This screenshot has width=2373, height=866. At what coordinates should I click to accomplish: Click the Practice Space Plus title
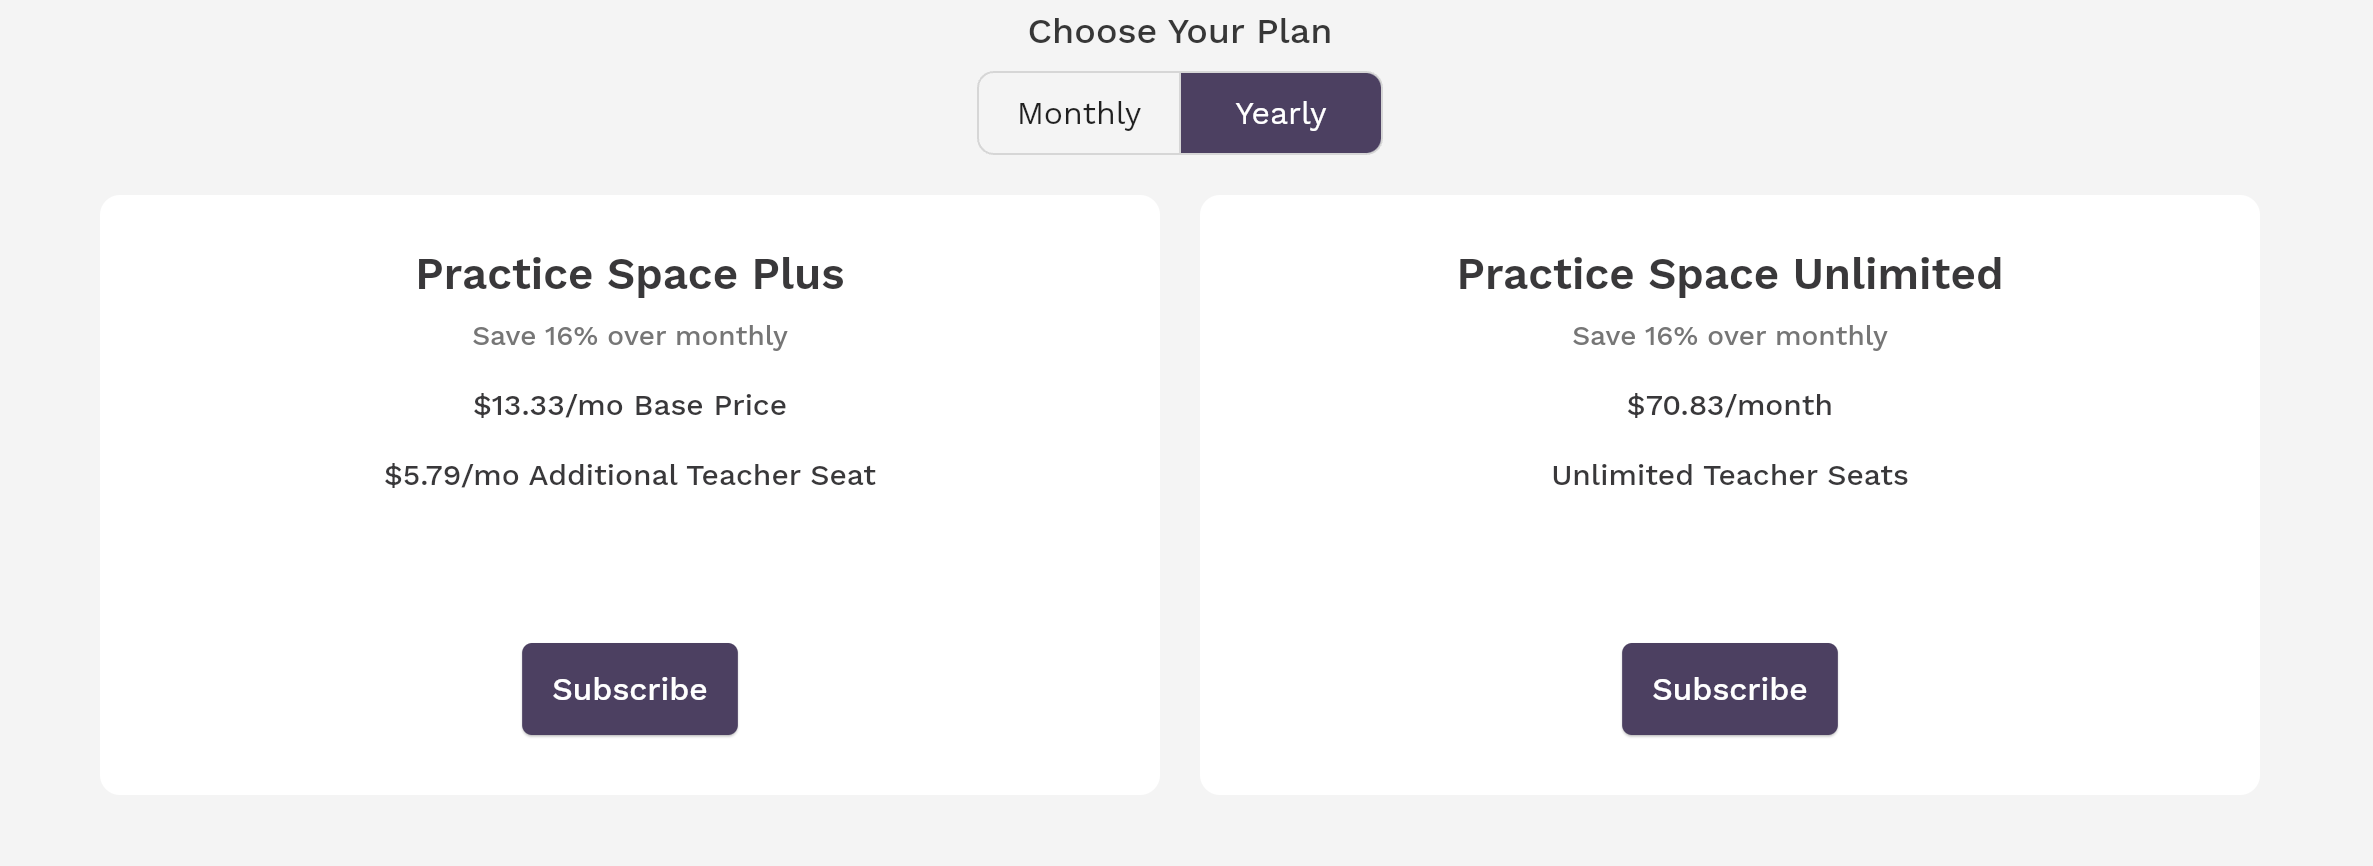(629, 274)
